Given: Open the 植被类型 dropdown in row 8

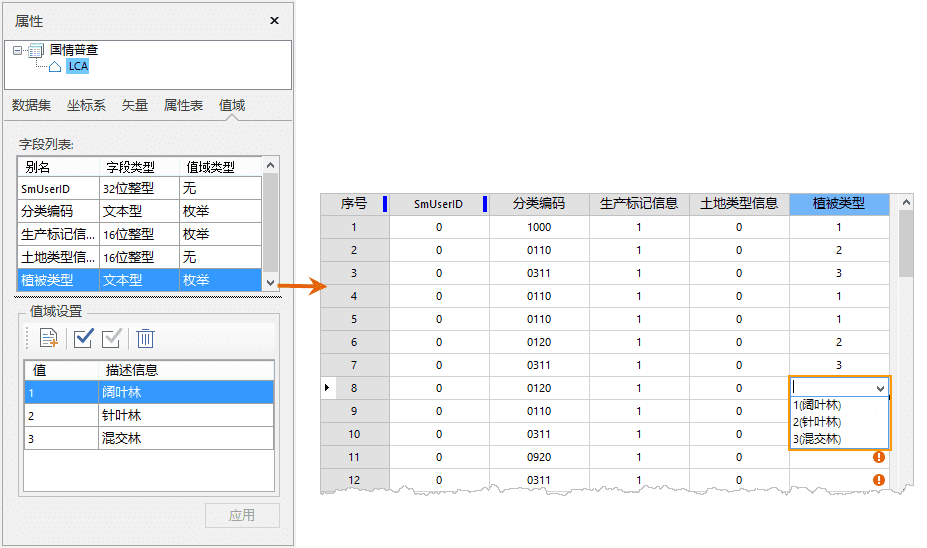Looking at the screenshot, I should [880, 388].
